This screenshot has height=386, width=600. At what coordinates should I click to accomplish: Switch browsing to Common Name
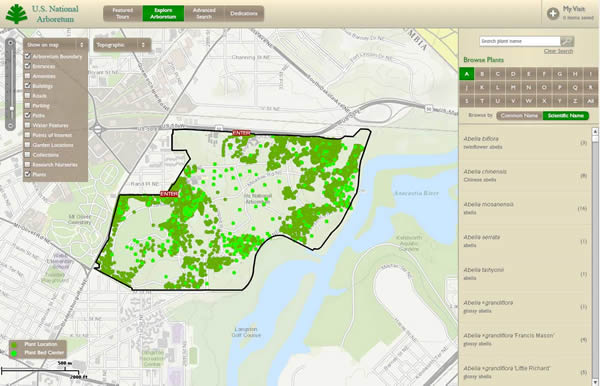tap(519, 116)
